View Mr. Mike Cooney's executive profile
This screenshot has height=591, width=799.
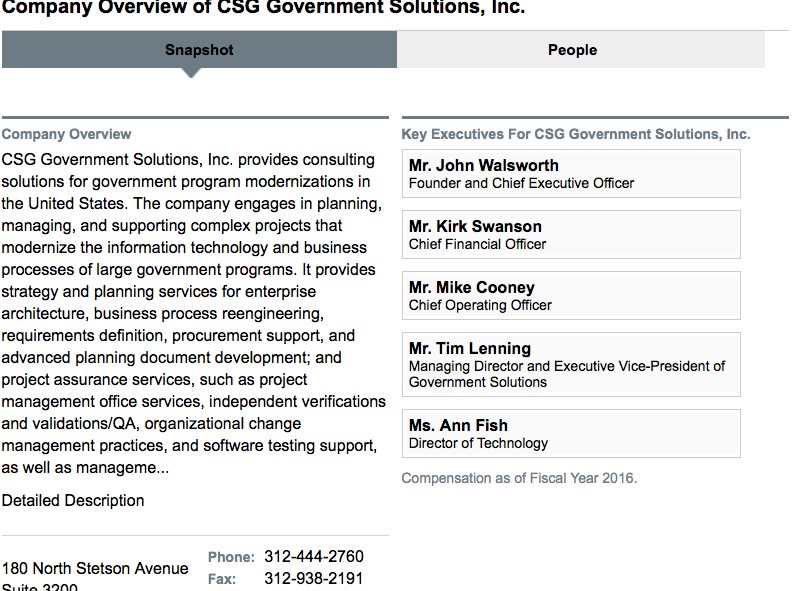tap(472, 288)
